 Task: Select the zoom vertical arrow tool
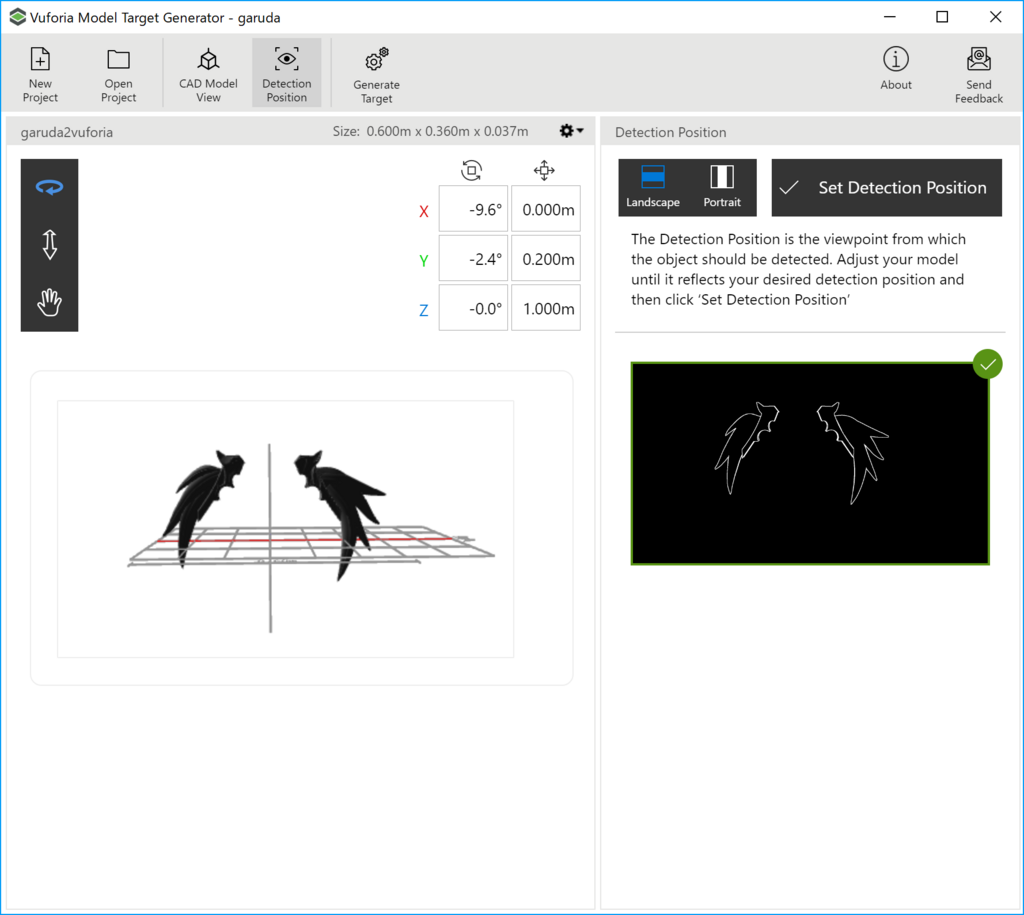pyautogui.click(x=50, y=245)
